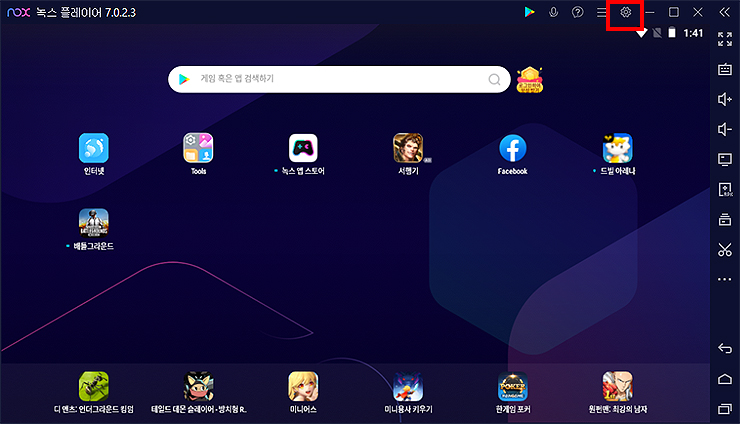This screenshot has width=740, height=424.
Task: Open 원펀맨: 최강의 남자 game
Action: coord(617,386)
